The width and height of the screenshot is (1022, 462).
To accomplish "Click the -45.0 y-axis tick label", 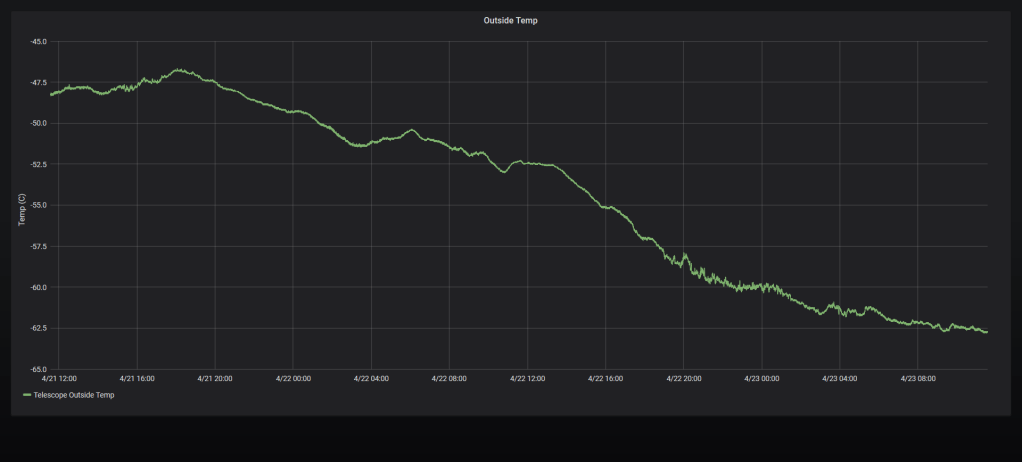I will click(38, 42).
